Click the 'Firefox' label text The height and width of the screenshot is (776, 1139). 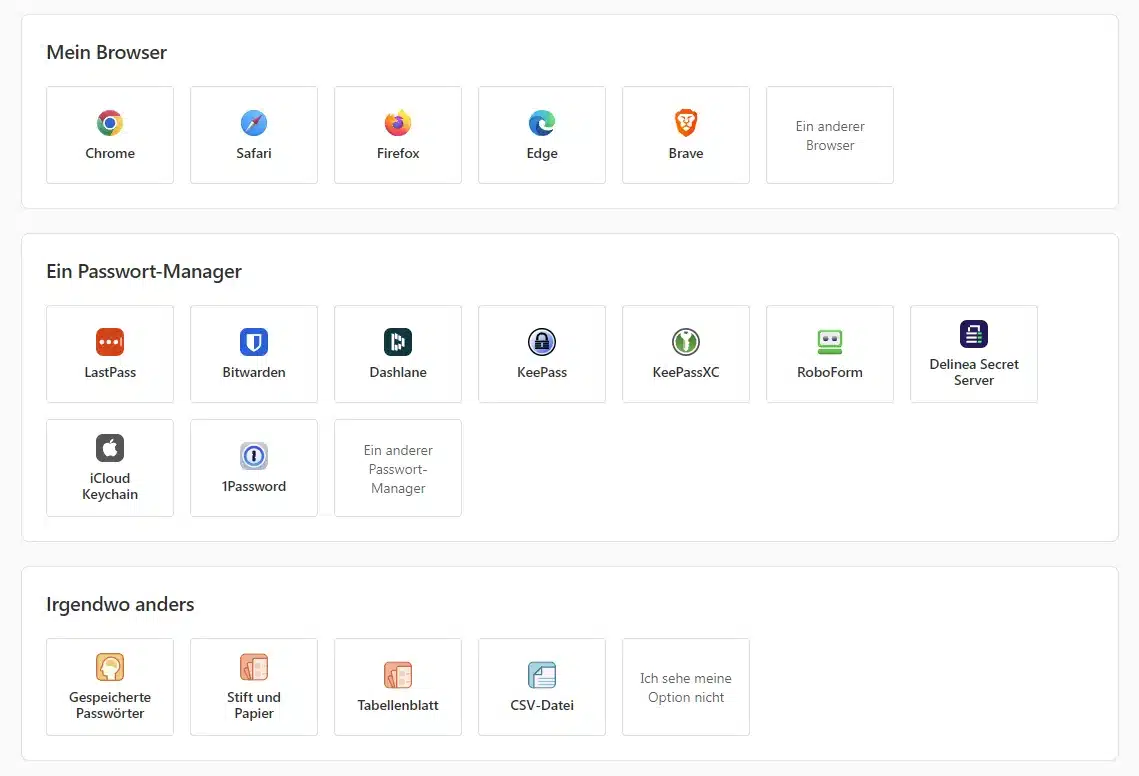point(397,153)
